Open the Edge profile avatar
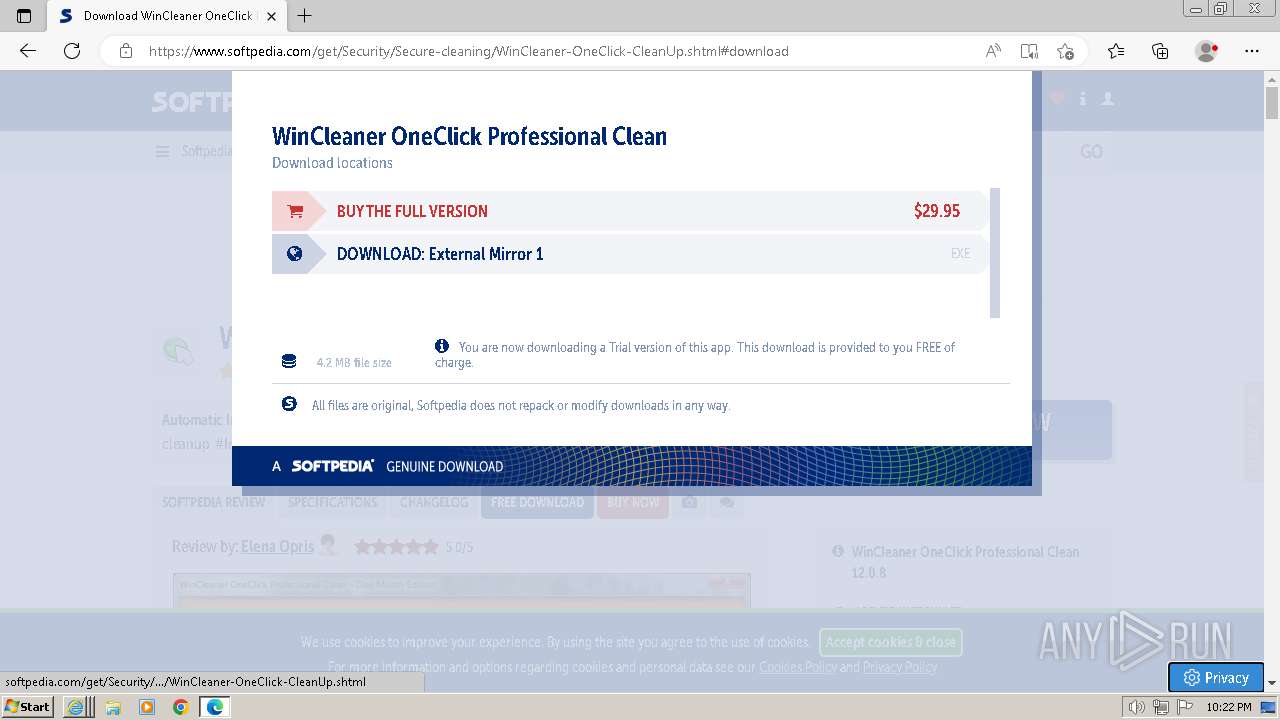The width and height of the screenshot is (1280, 720). tap(1207, 51)
